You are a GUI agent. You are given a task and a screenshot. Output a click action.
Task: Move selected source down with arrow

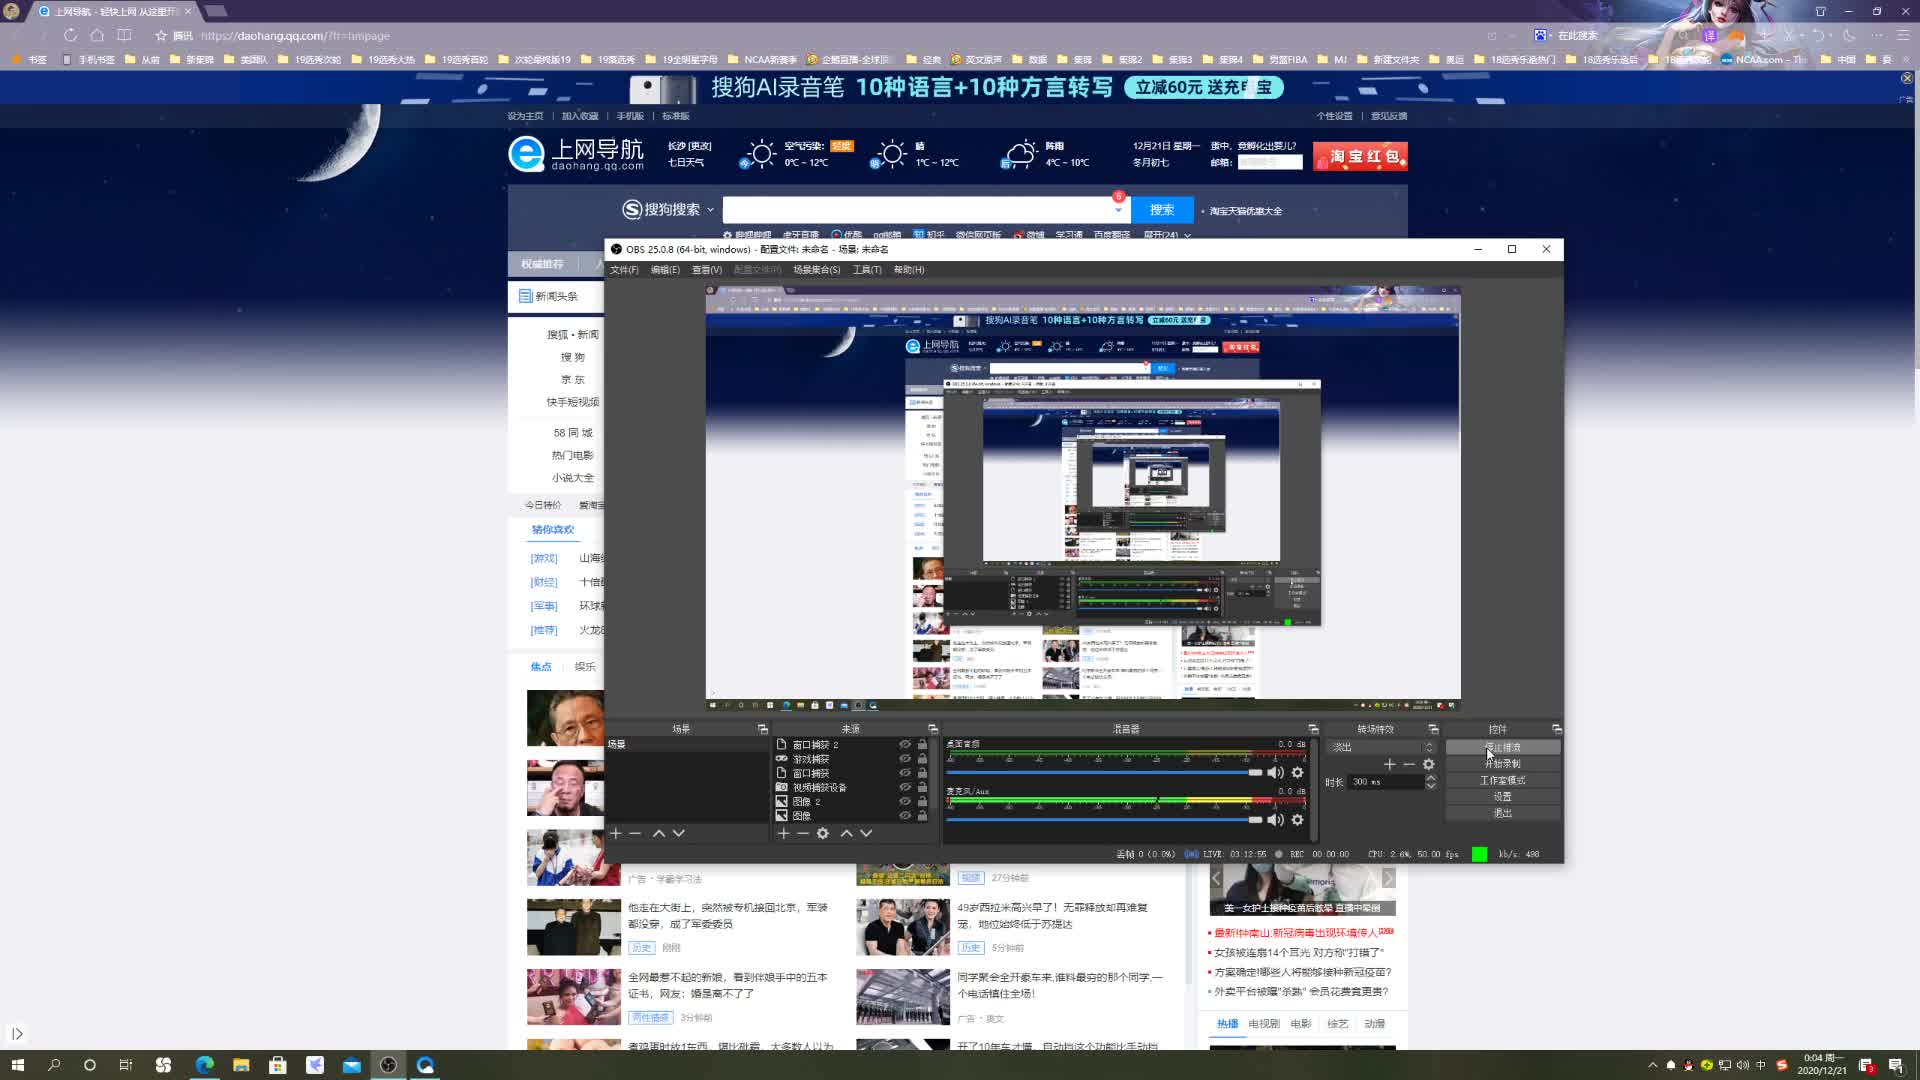coord(866,833)
